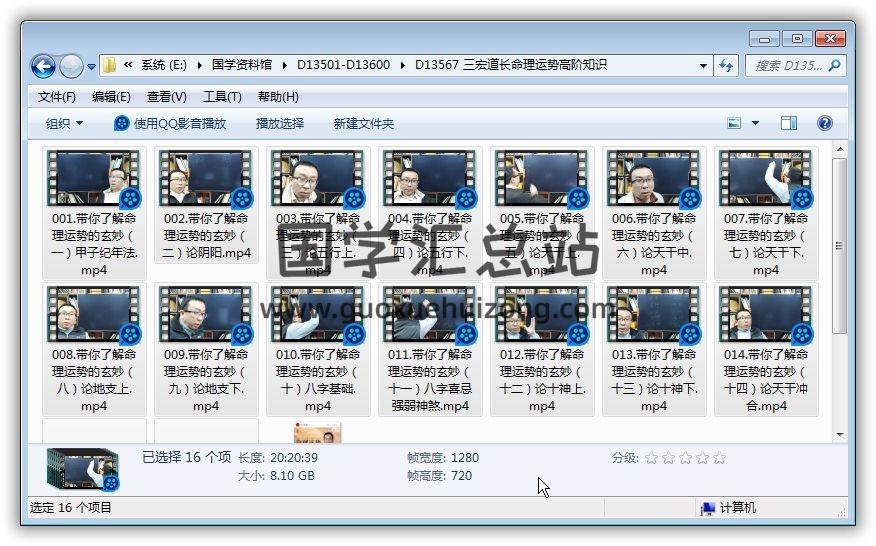Click the 新建文件夹 button
This screenshot has width=876, height=546.
click(364, 123)
